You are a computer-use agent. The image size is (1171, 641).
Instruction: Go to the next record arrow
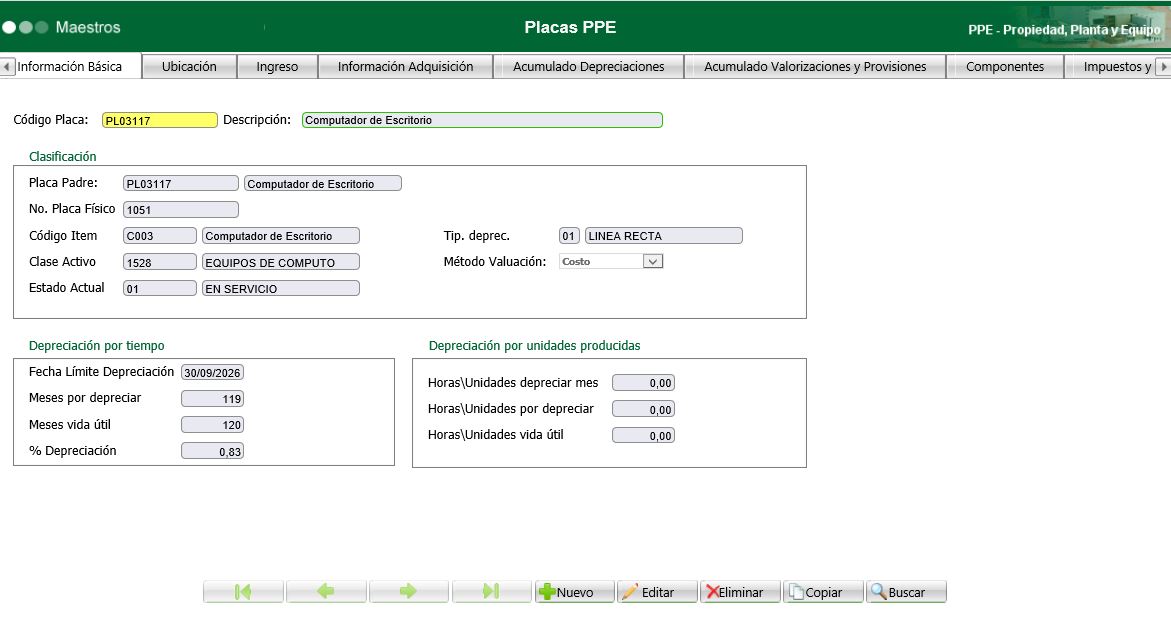coord(409,592)
